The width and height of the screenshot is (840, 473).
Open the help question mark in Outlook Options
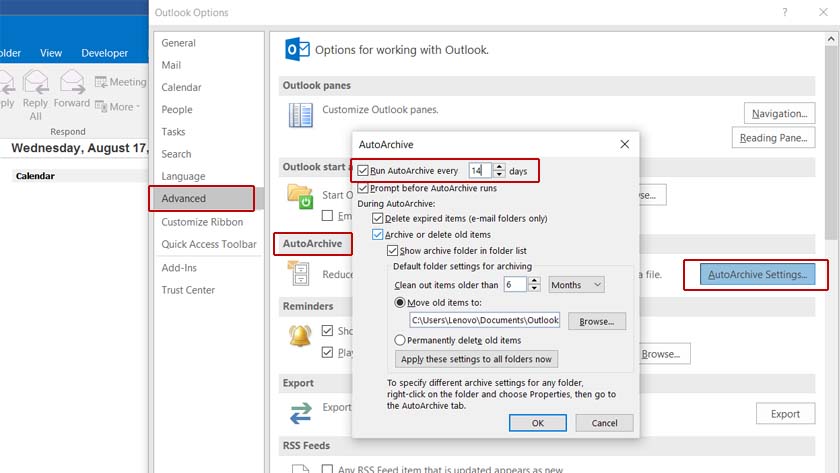pyautogui.click(x=785, y=12)
